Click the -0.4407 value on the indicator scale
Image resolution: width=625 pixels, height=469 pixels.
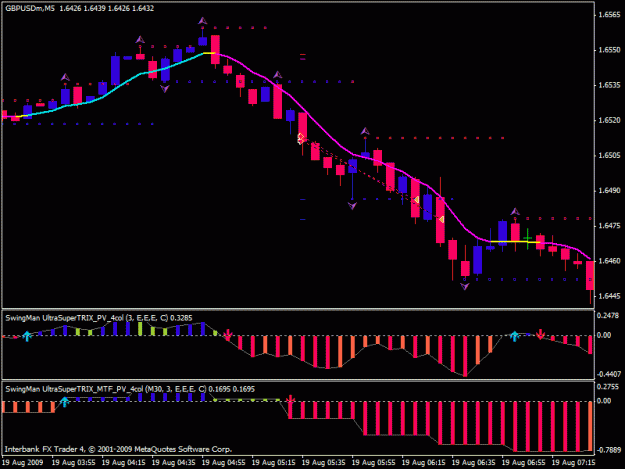609,374
